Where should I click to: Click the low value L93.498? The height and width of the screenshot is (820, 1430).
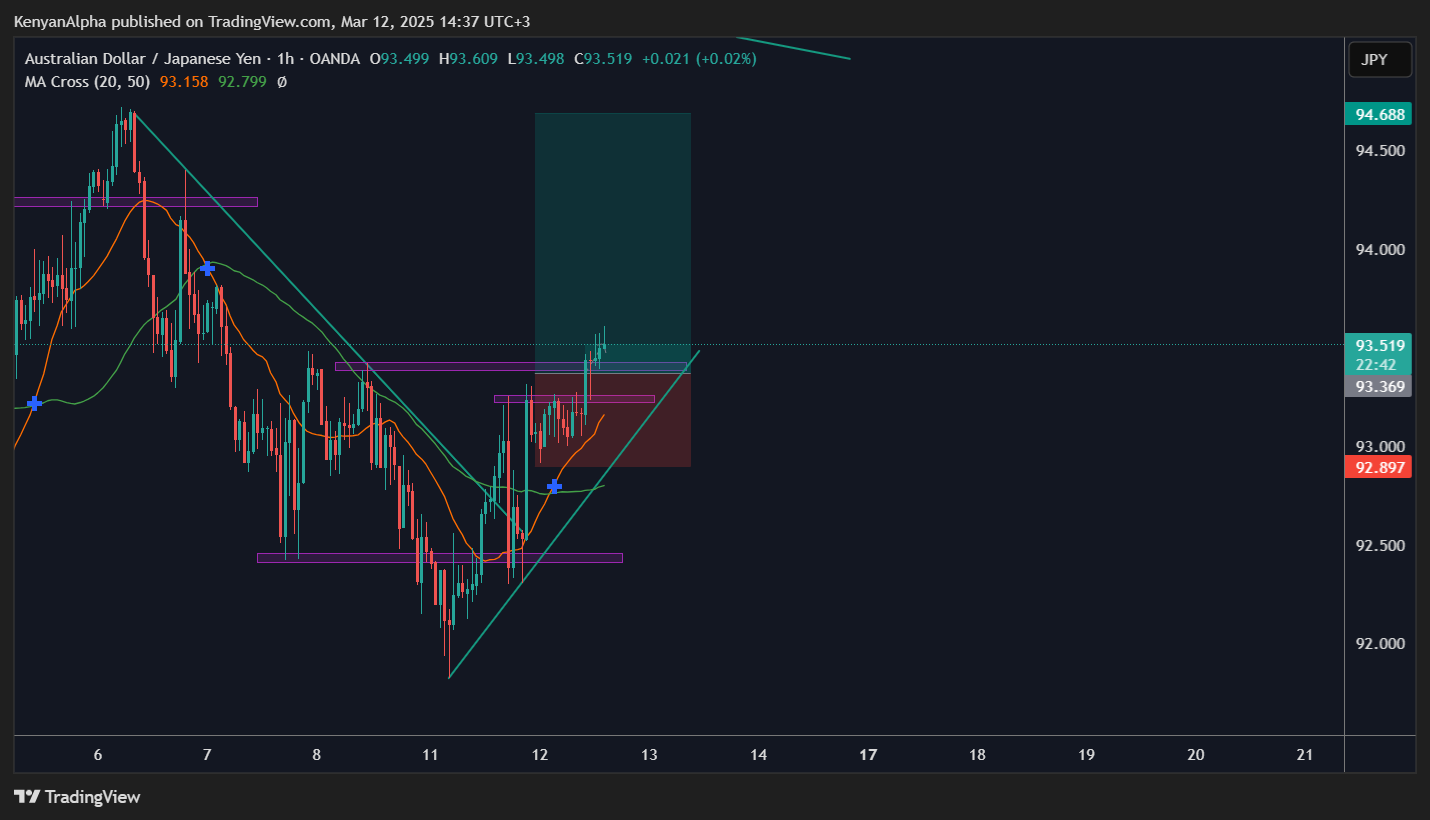pos(537,59)
